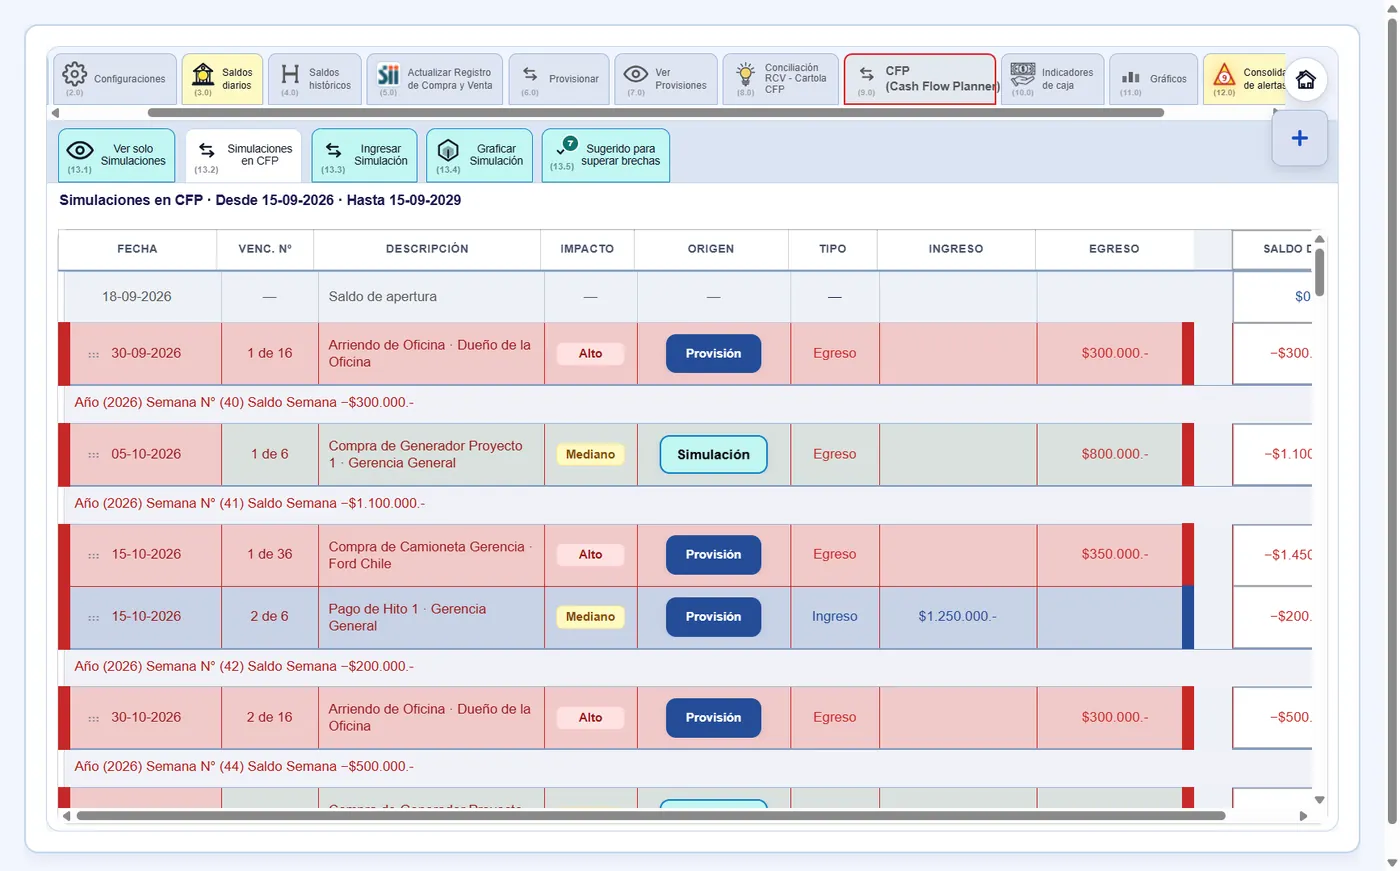Open Ingresar Simulación sub-tab
The height and width of the screenshot is (871, 1400).
[x=365, y=155]
